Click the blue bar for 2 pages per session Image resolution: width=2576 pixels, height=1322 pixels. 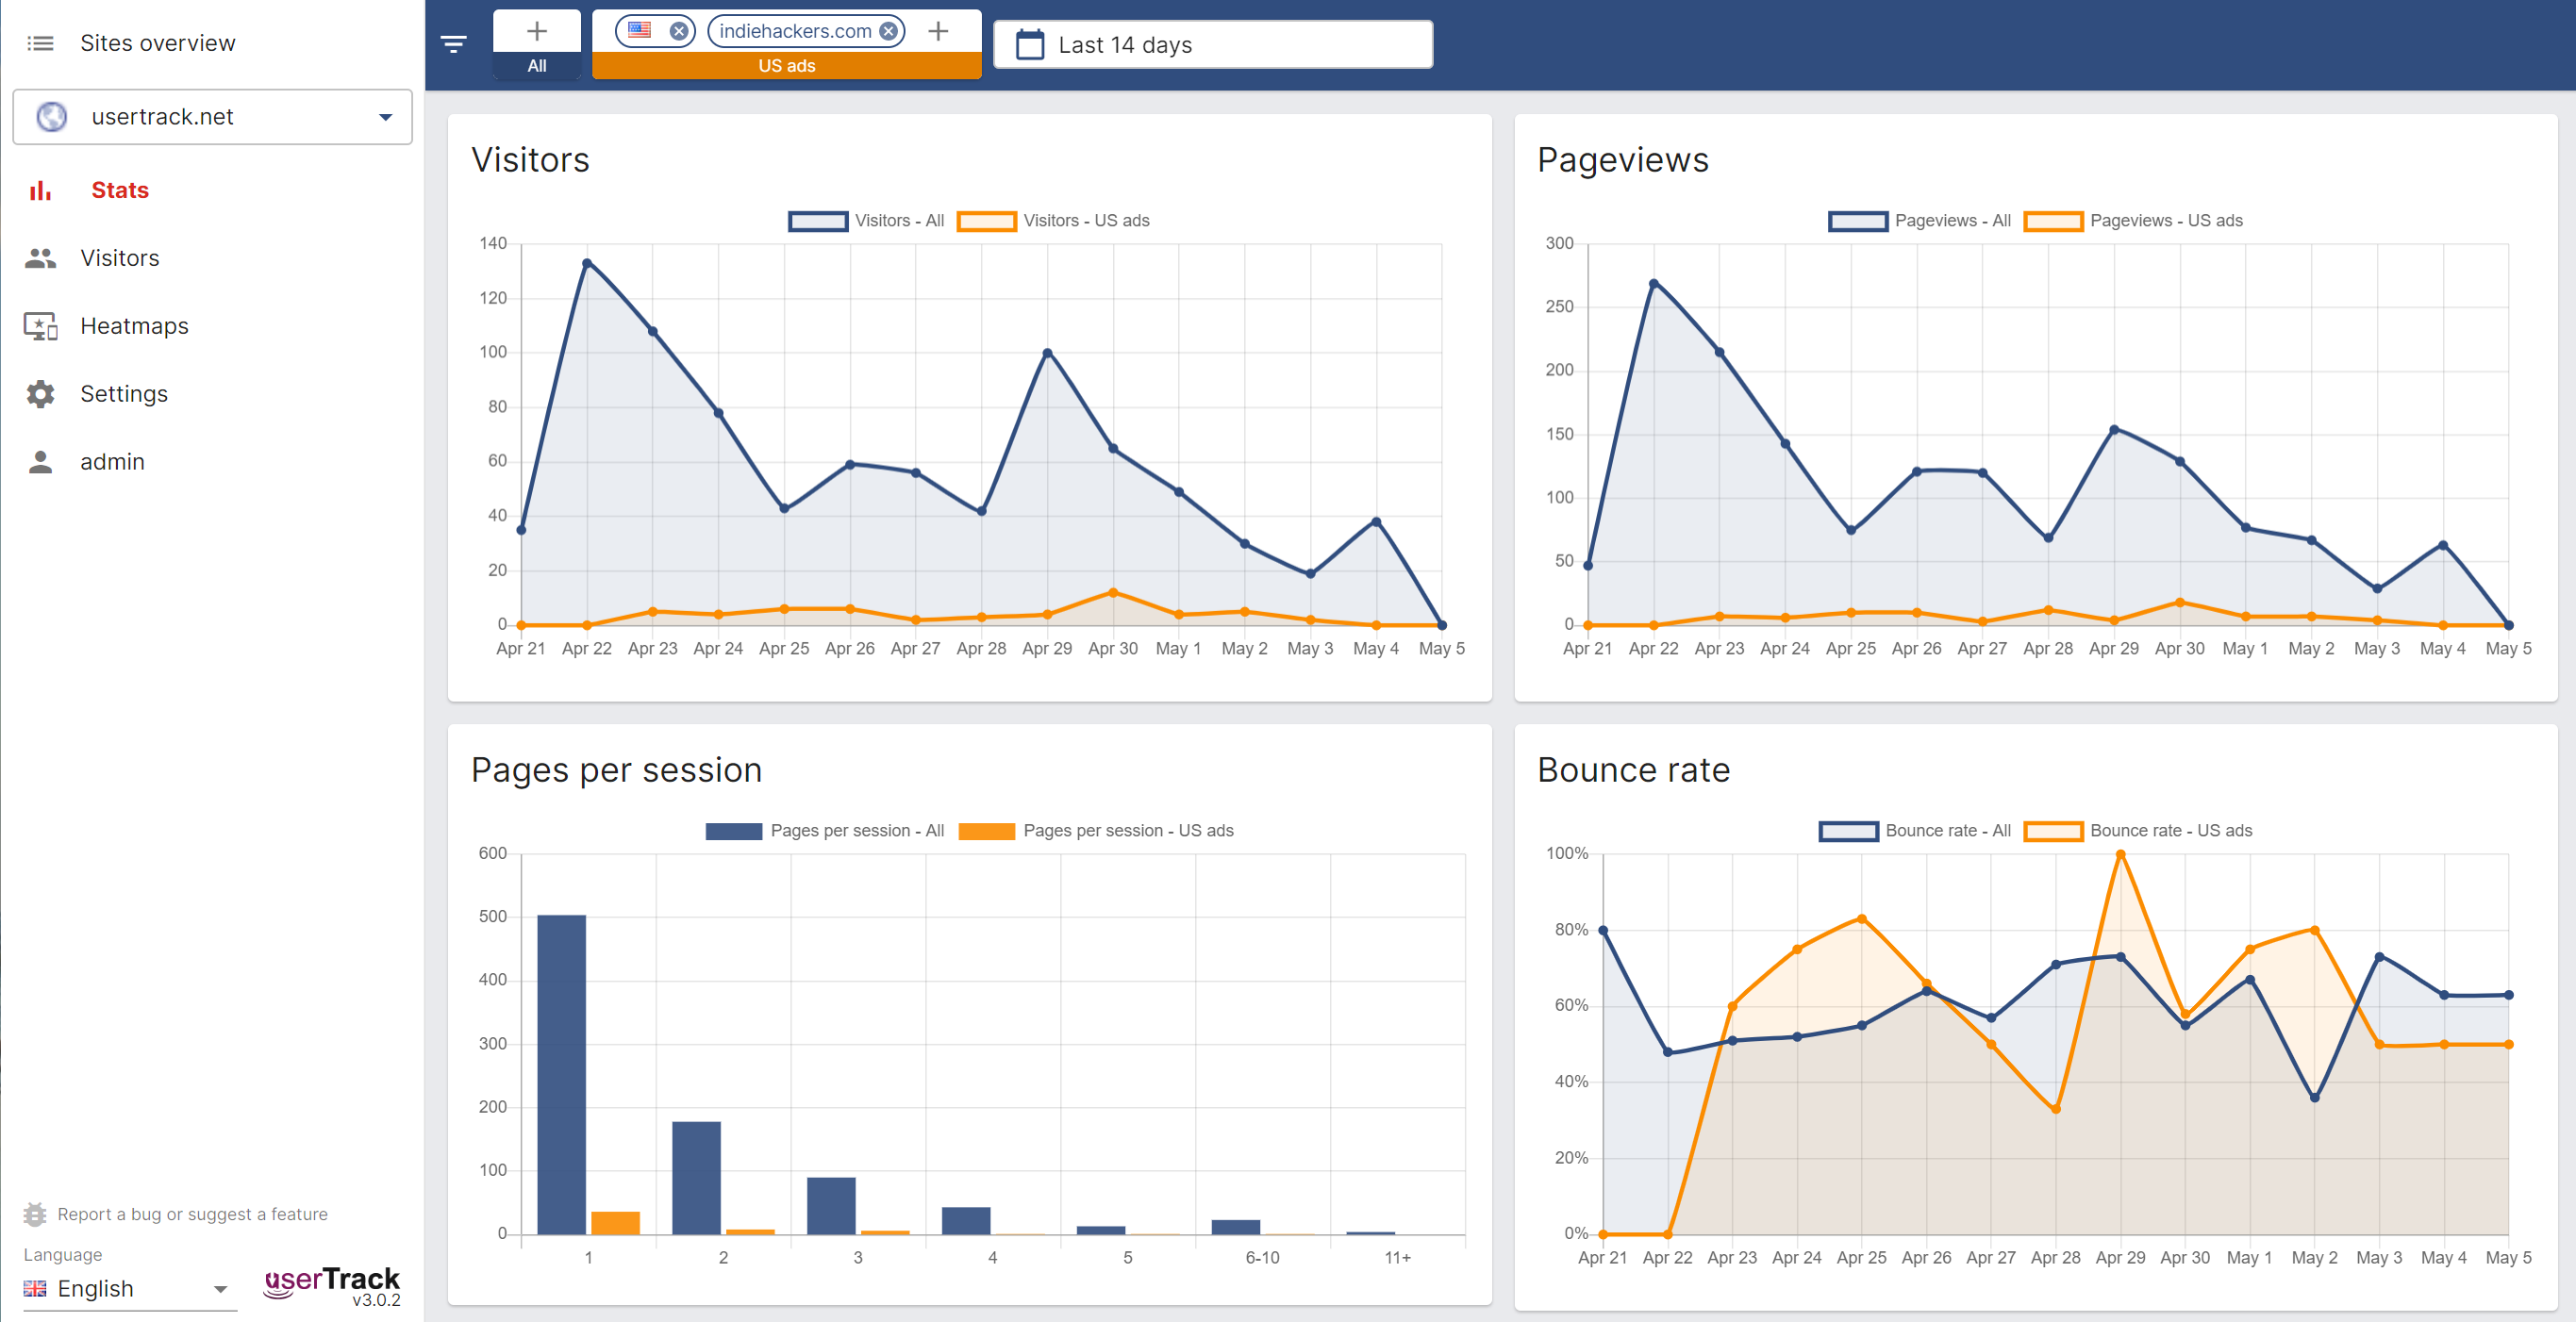696,1178
